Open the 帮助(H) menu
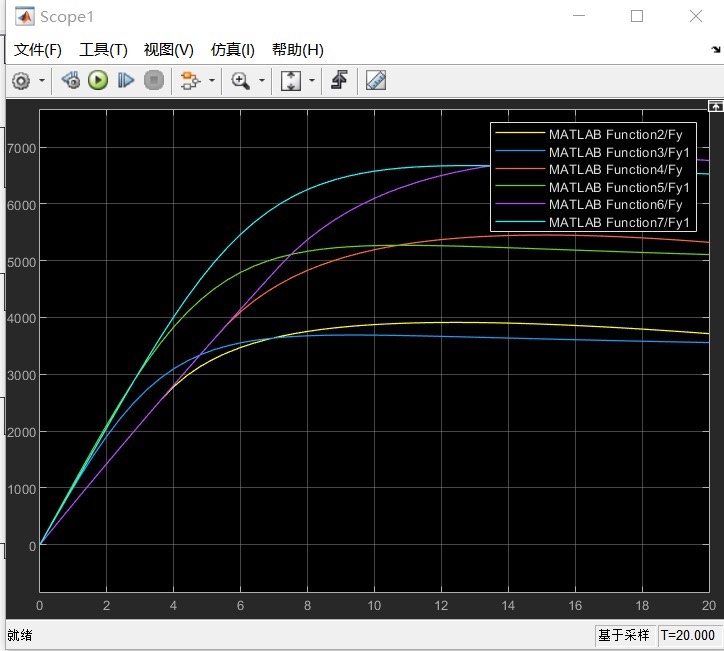Screen dimensions: 724x651 coord(298,49)
